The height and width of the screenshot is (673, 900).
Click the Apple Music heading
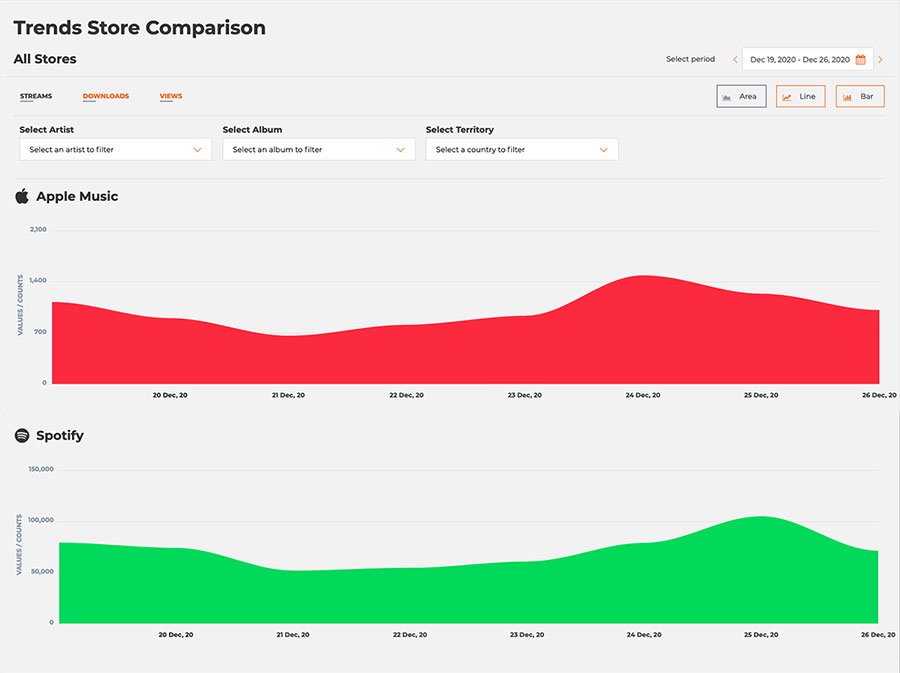click(77, 197)
